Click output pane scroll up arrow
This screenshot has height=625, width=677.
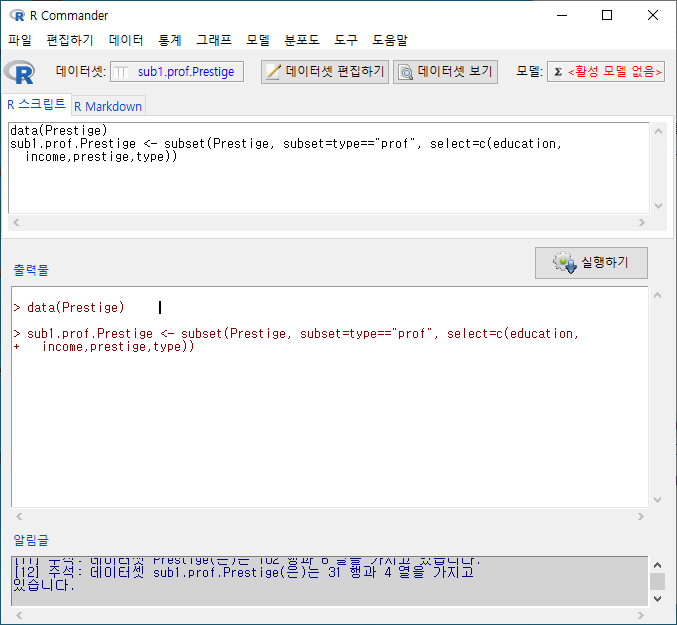[658, 295]
